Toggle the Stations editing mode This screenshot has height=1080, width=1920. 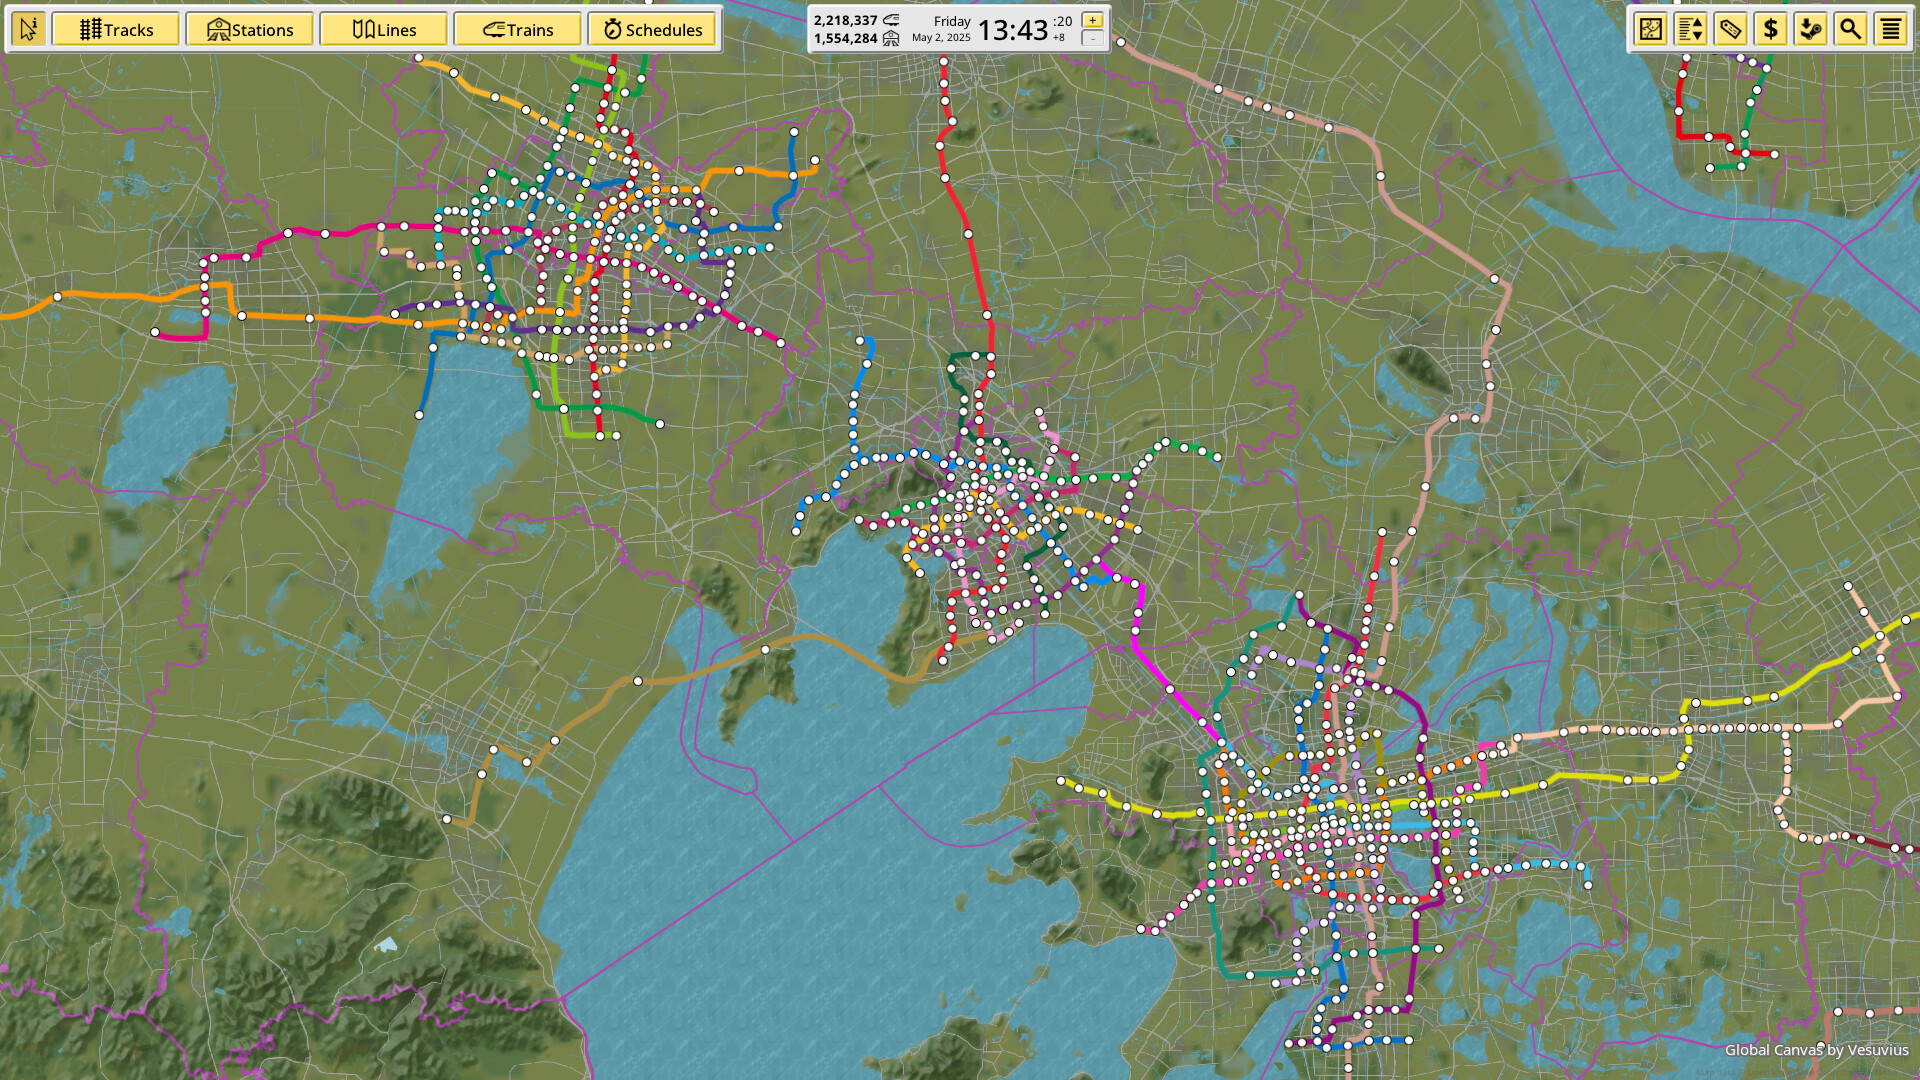point(250,29)
